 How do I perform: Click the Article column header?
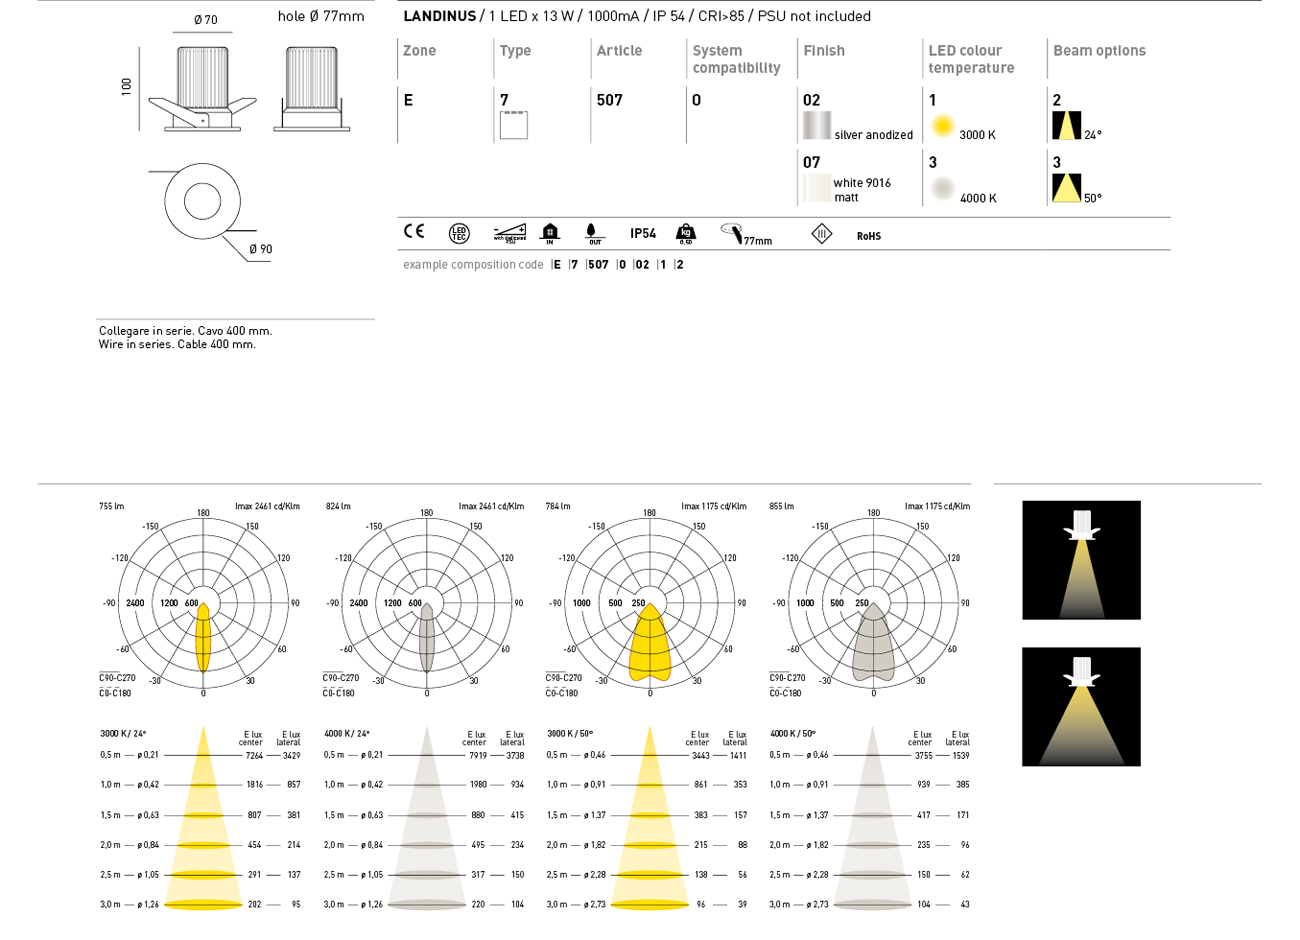(619, 51)
